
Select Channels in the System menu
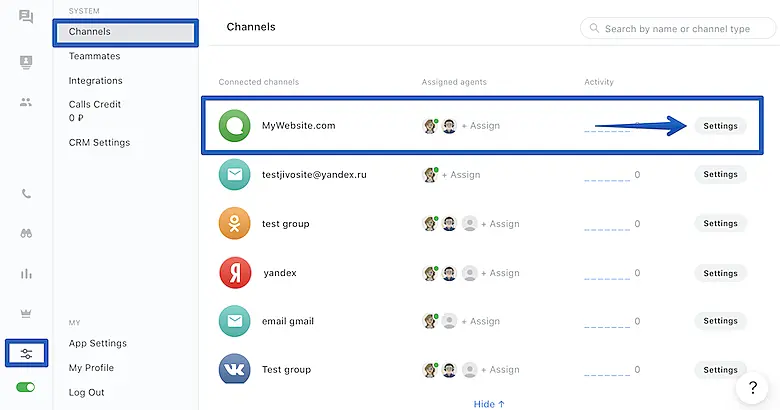(x=125, y=32)
